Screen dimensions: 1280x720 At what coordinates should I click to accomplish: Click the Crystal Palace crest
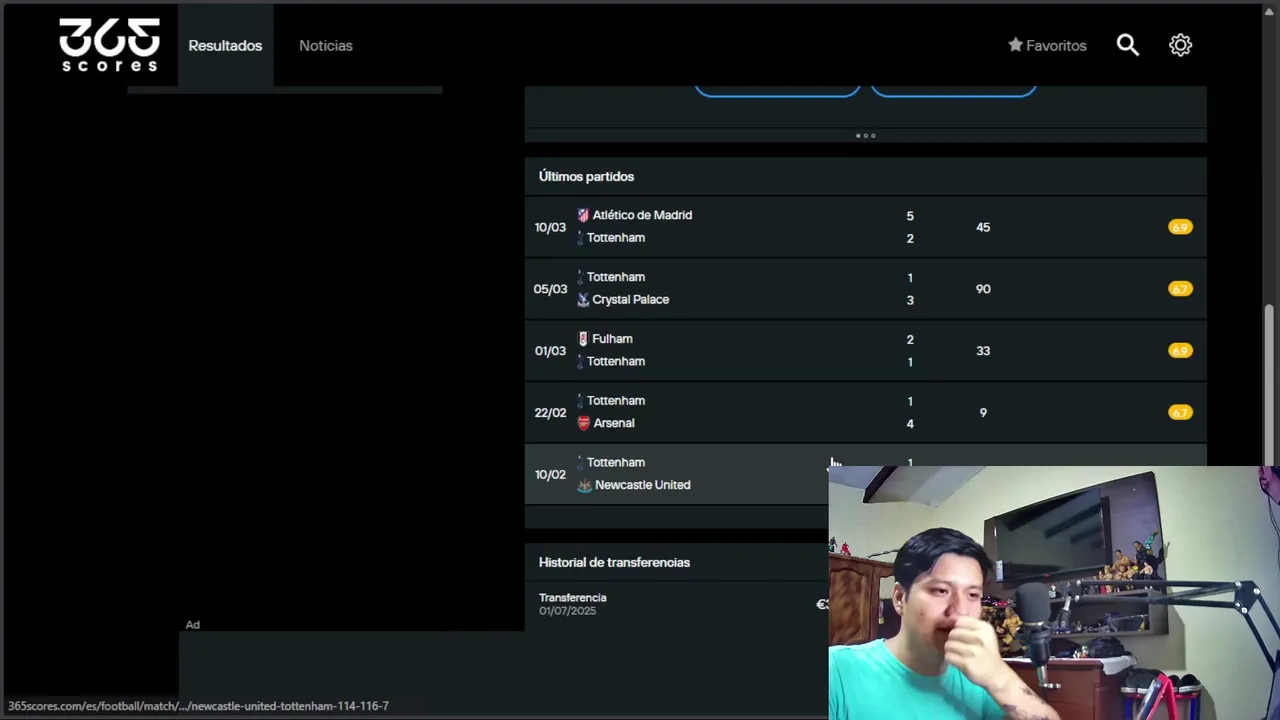coord(583,299)
